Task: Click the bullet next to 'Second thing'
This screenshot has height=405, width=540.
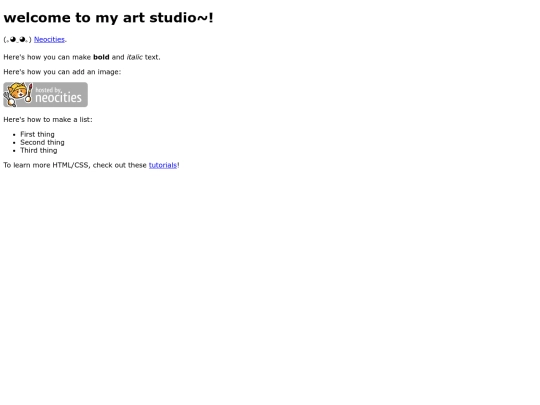Action: pyautogui.click(x=14, y=143)
